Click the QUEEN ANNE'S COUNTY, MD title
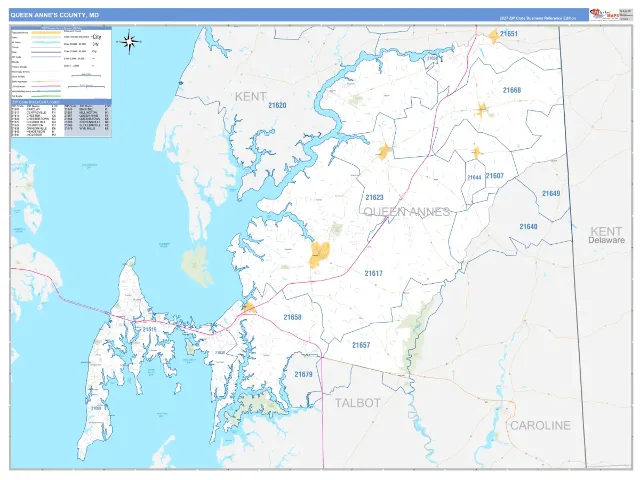Viewport: 640px width, 480px height. click(55, 15)
